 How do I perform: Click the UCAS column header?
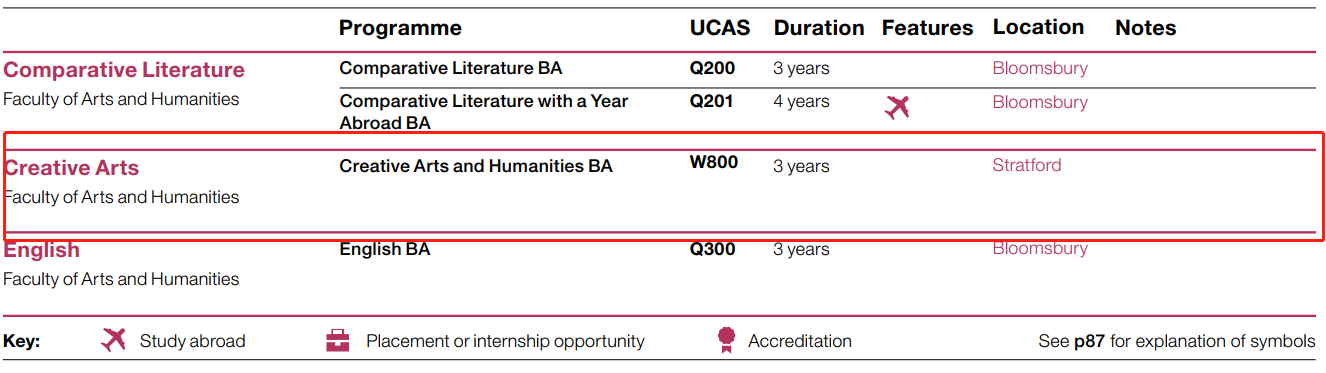[720, 28]
